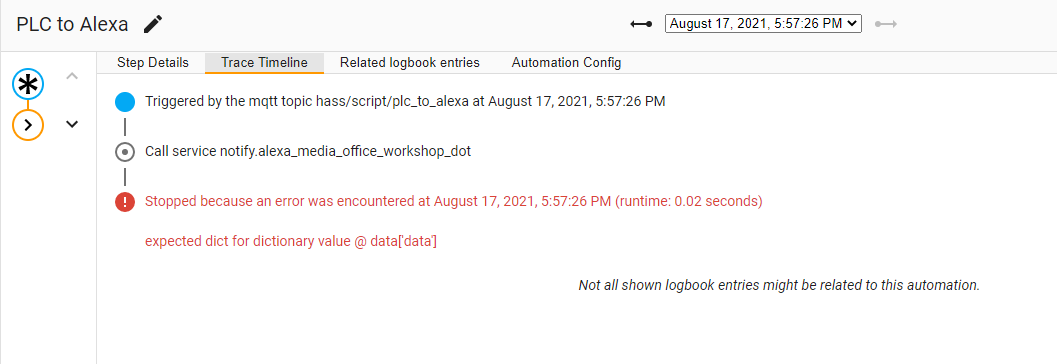1057x364 pixels.
Task: Click the Triggered by the mqtt topic entry
Action: (405, 102)
